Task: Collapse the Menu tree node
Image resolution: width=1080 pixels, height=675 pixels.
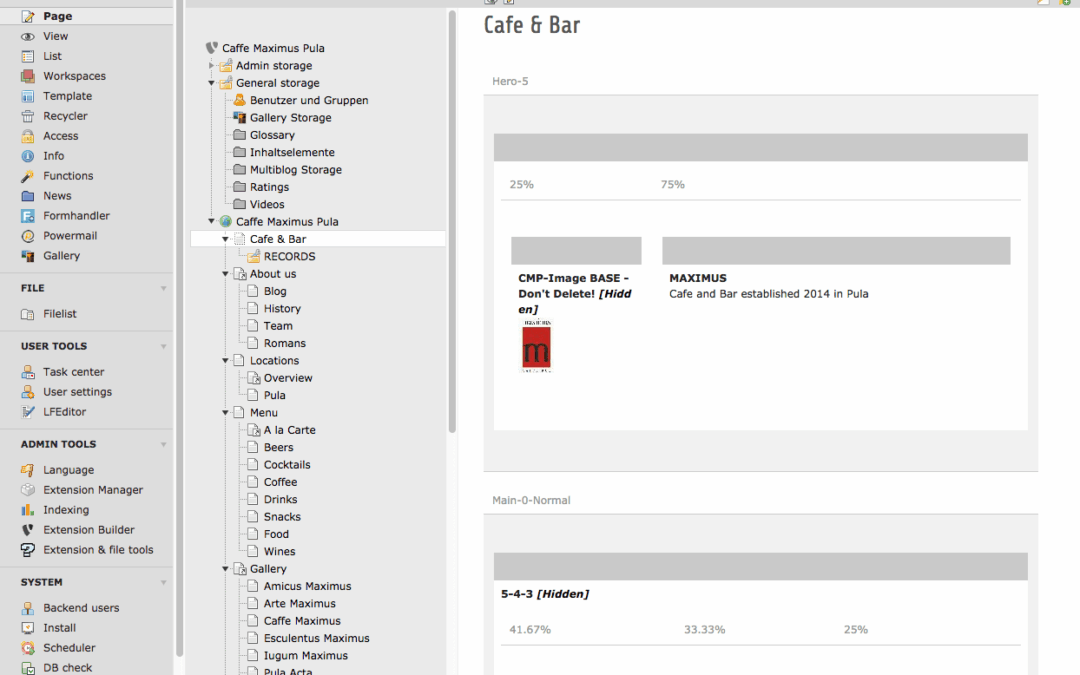Action: pyautogui.click(x=225, y=413)
